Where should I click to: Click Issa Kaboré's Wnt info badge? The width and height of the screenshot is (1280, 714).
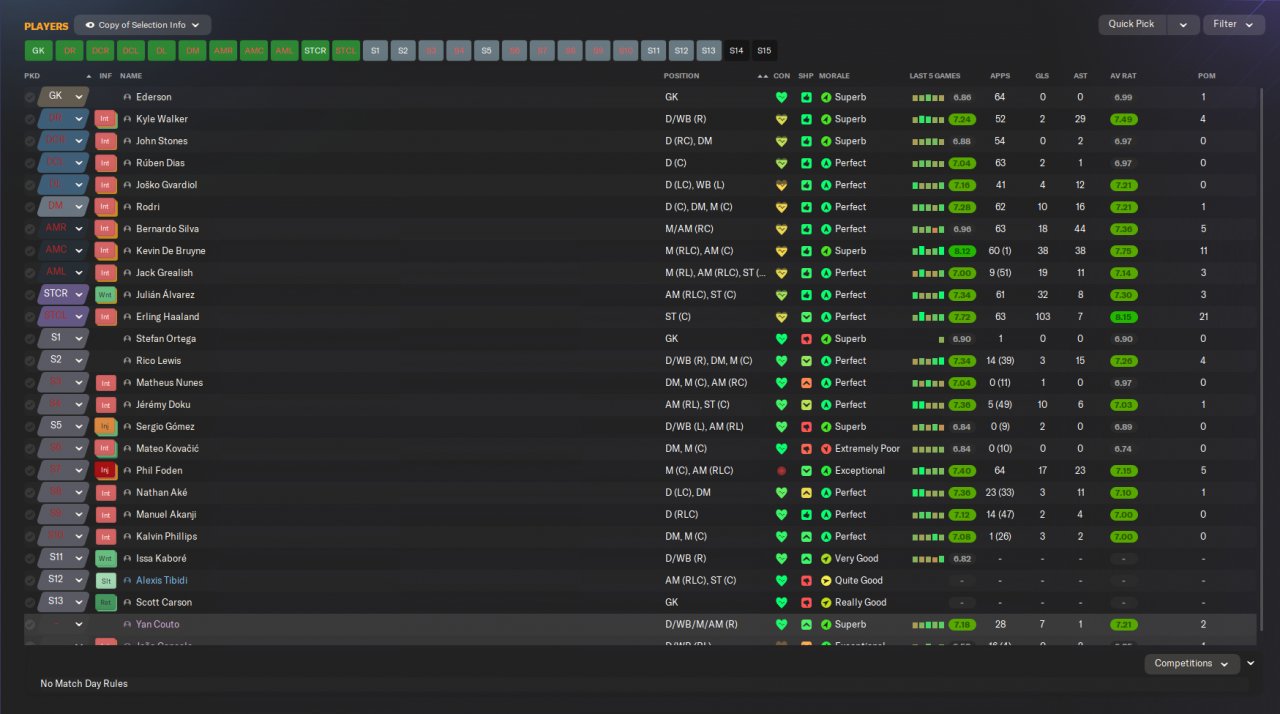pos(105,559)
